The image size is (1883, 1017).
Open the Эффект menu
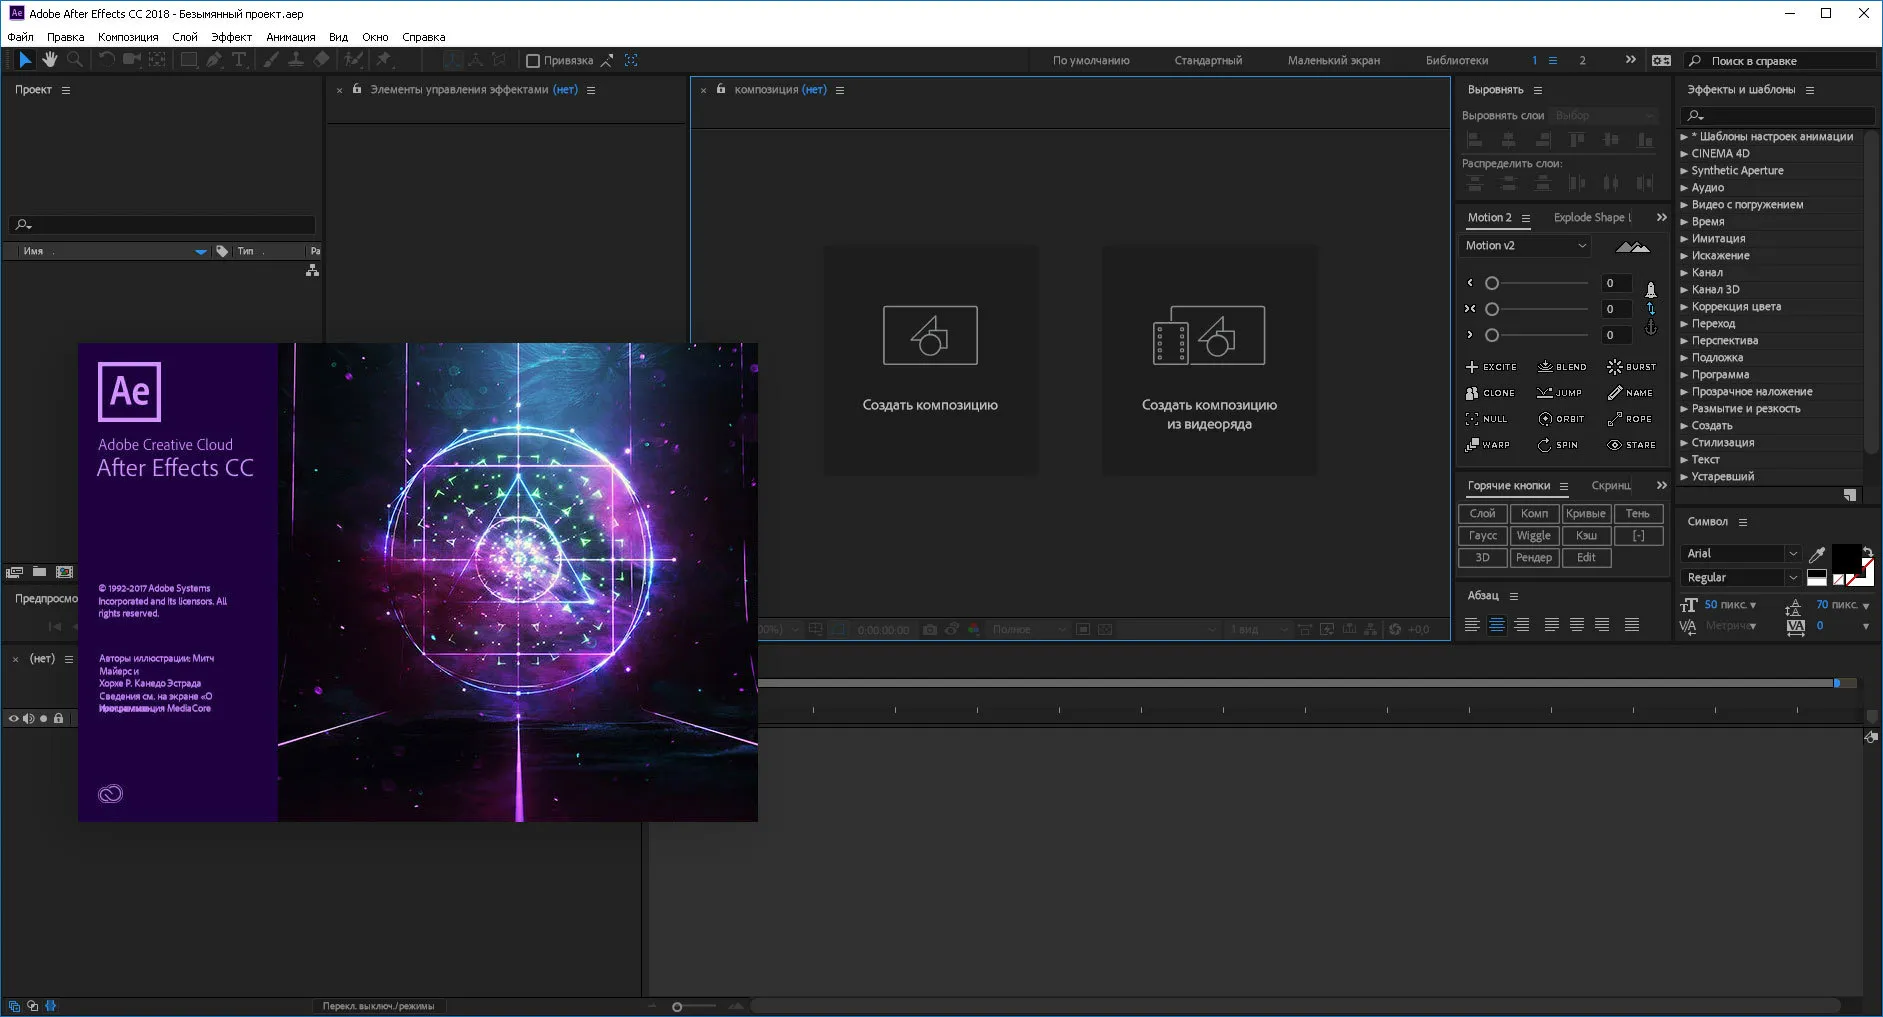tap(231, 37)
